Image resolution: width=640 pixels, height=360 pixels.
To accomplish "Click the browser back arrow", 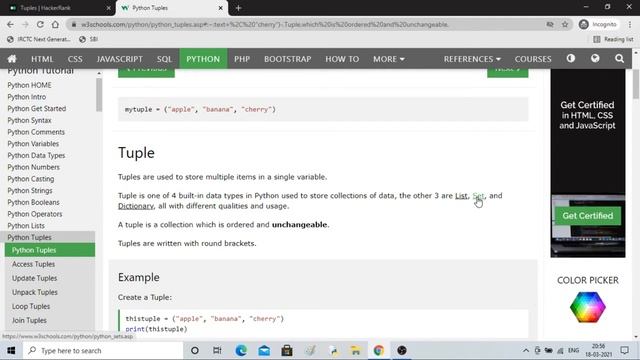I will [x=10, y=24].
